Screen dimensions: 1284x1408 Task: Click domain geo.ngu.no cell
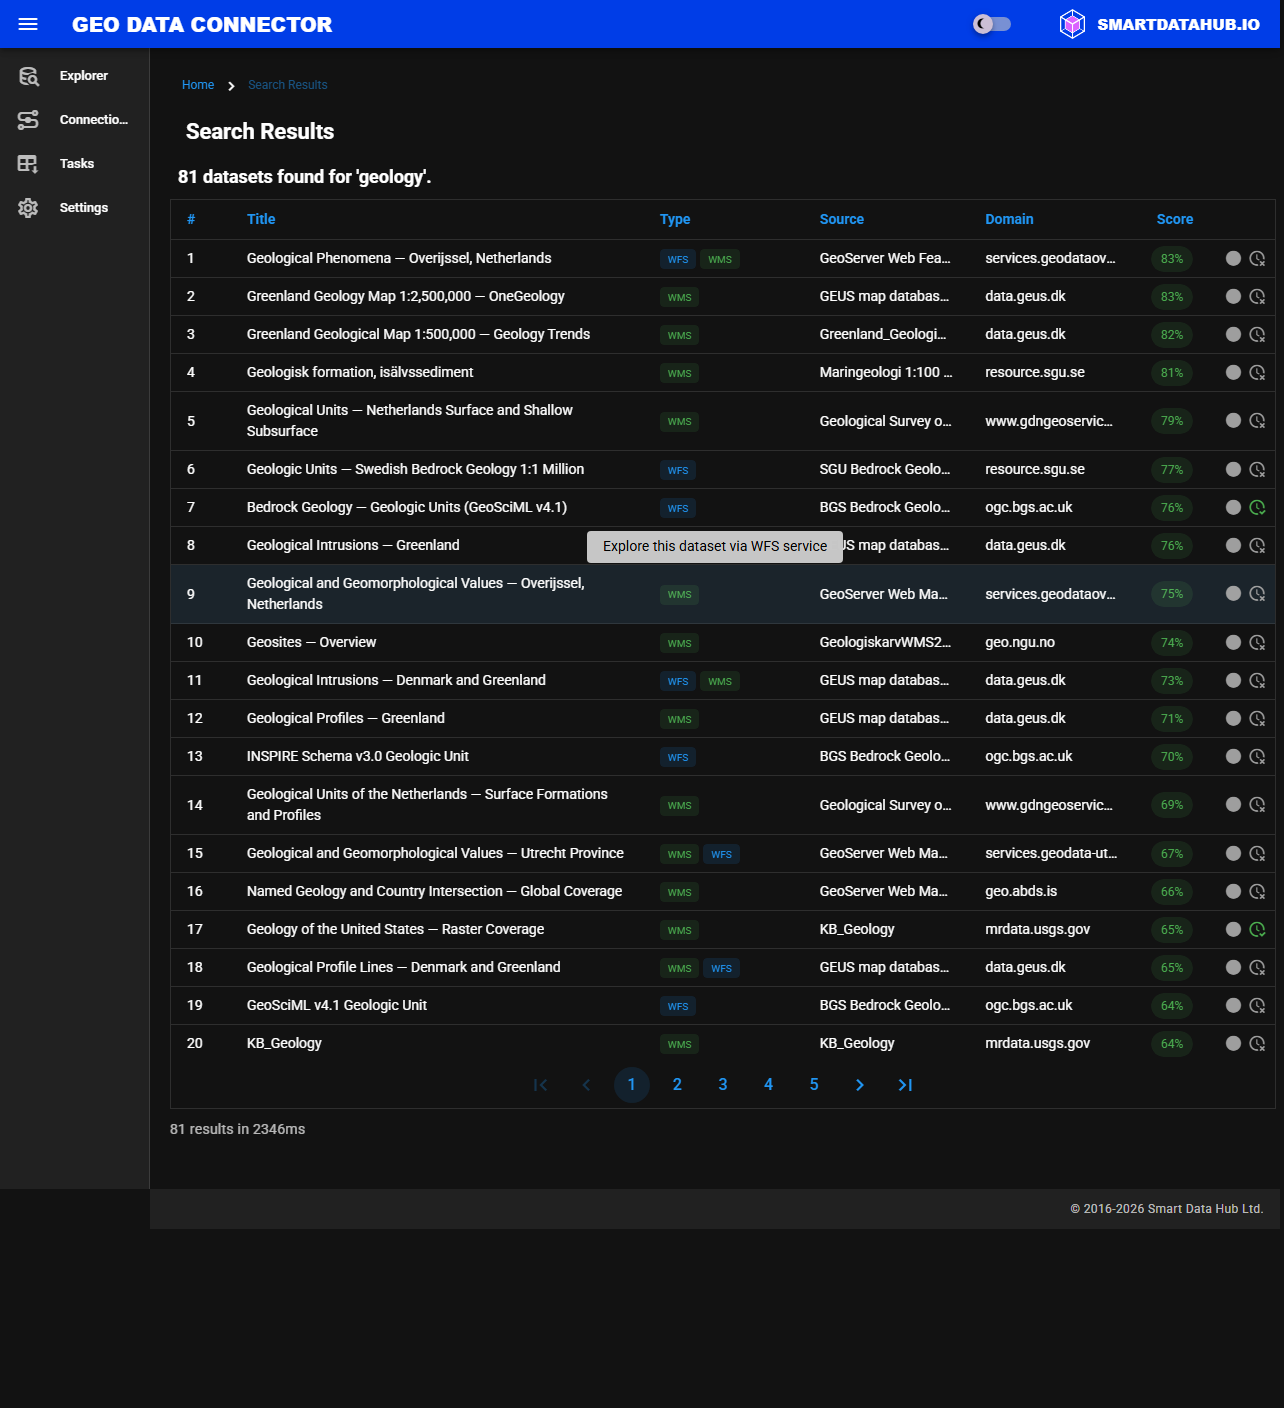(x=1020, y=642)
